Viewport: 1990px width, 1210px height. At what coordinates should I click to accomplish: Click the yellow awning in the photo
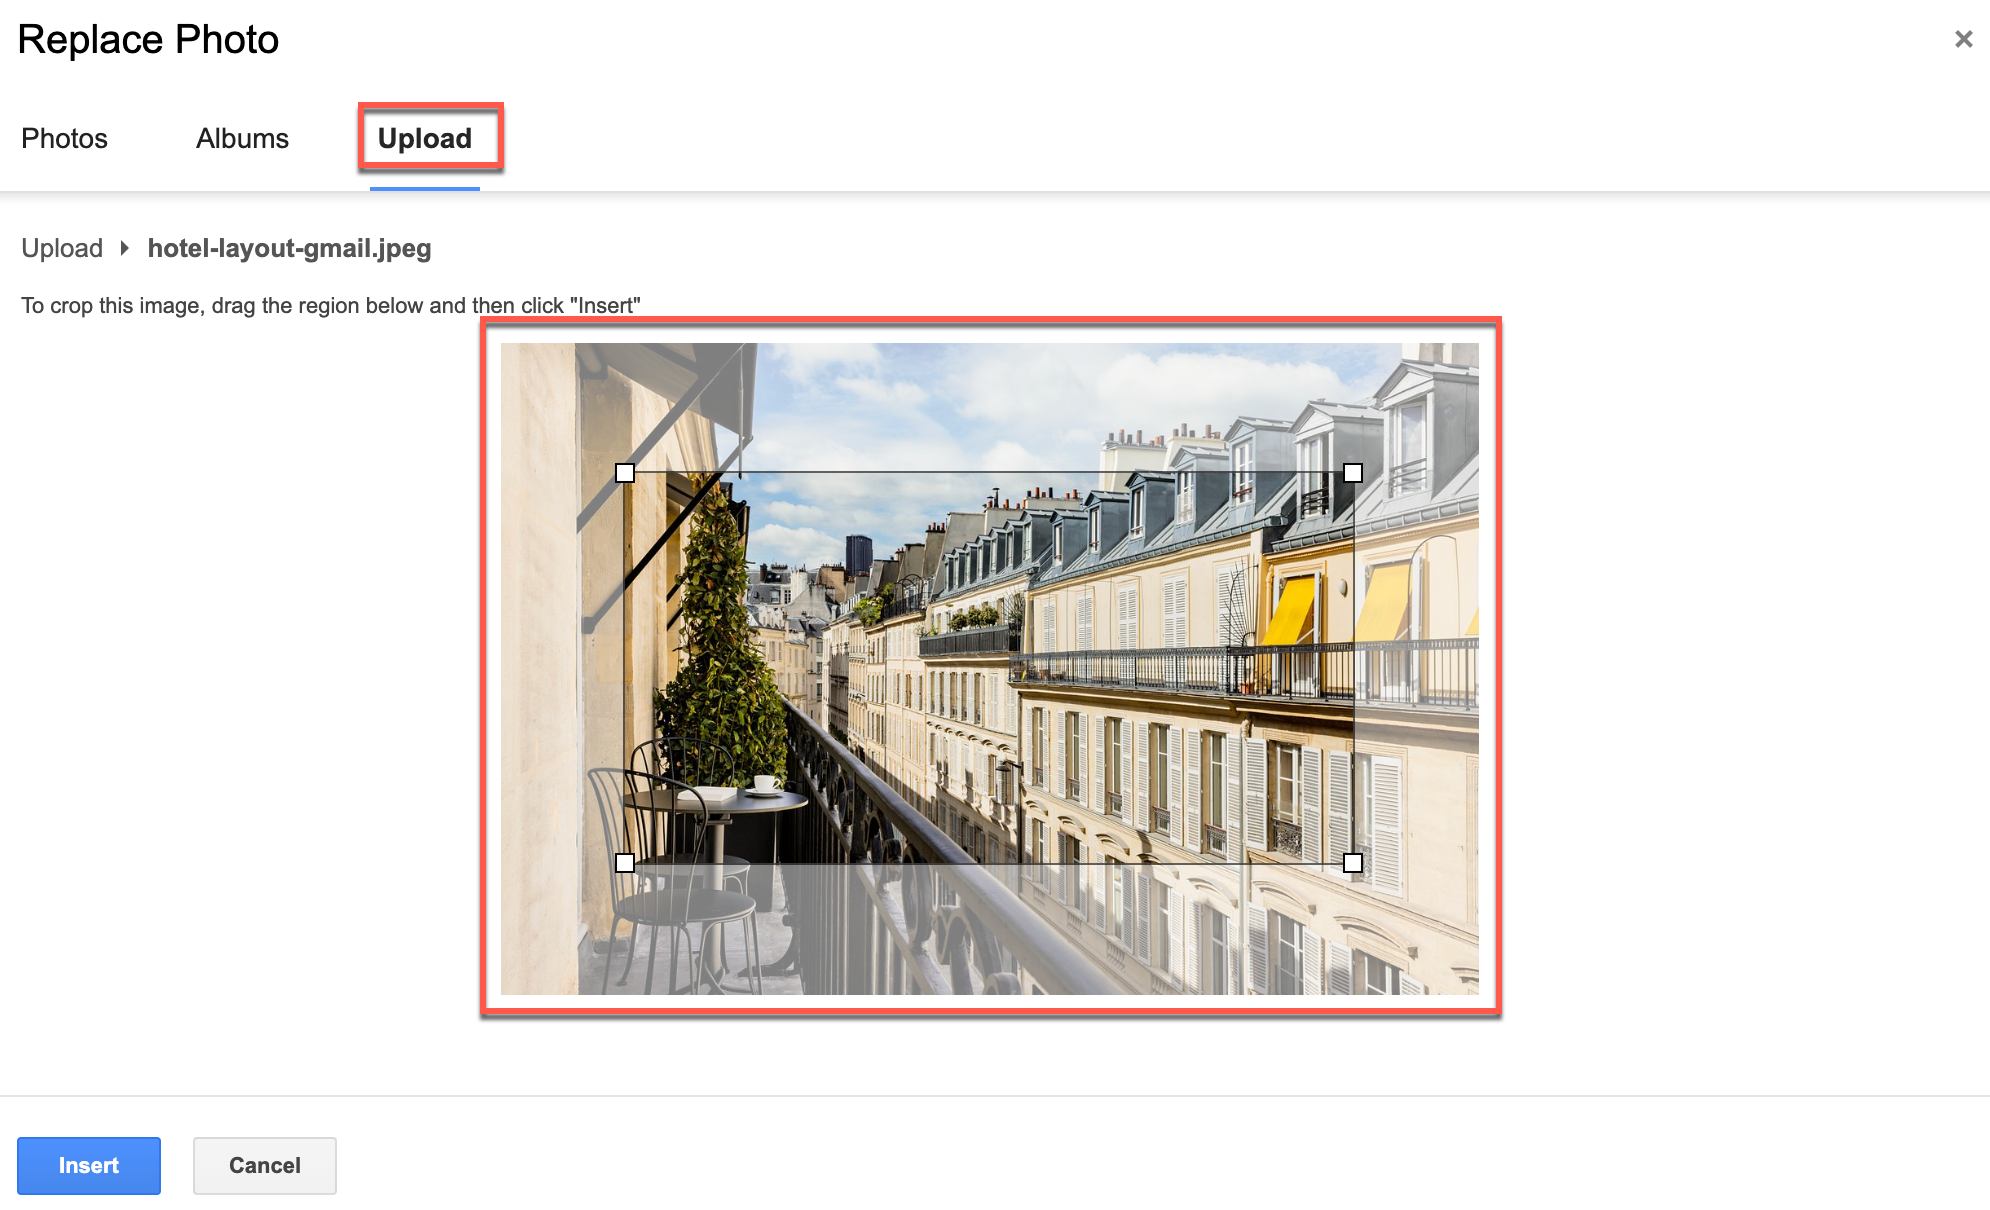click(x=1290, y=608)
